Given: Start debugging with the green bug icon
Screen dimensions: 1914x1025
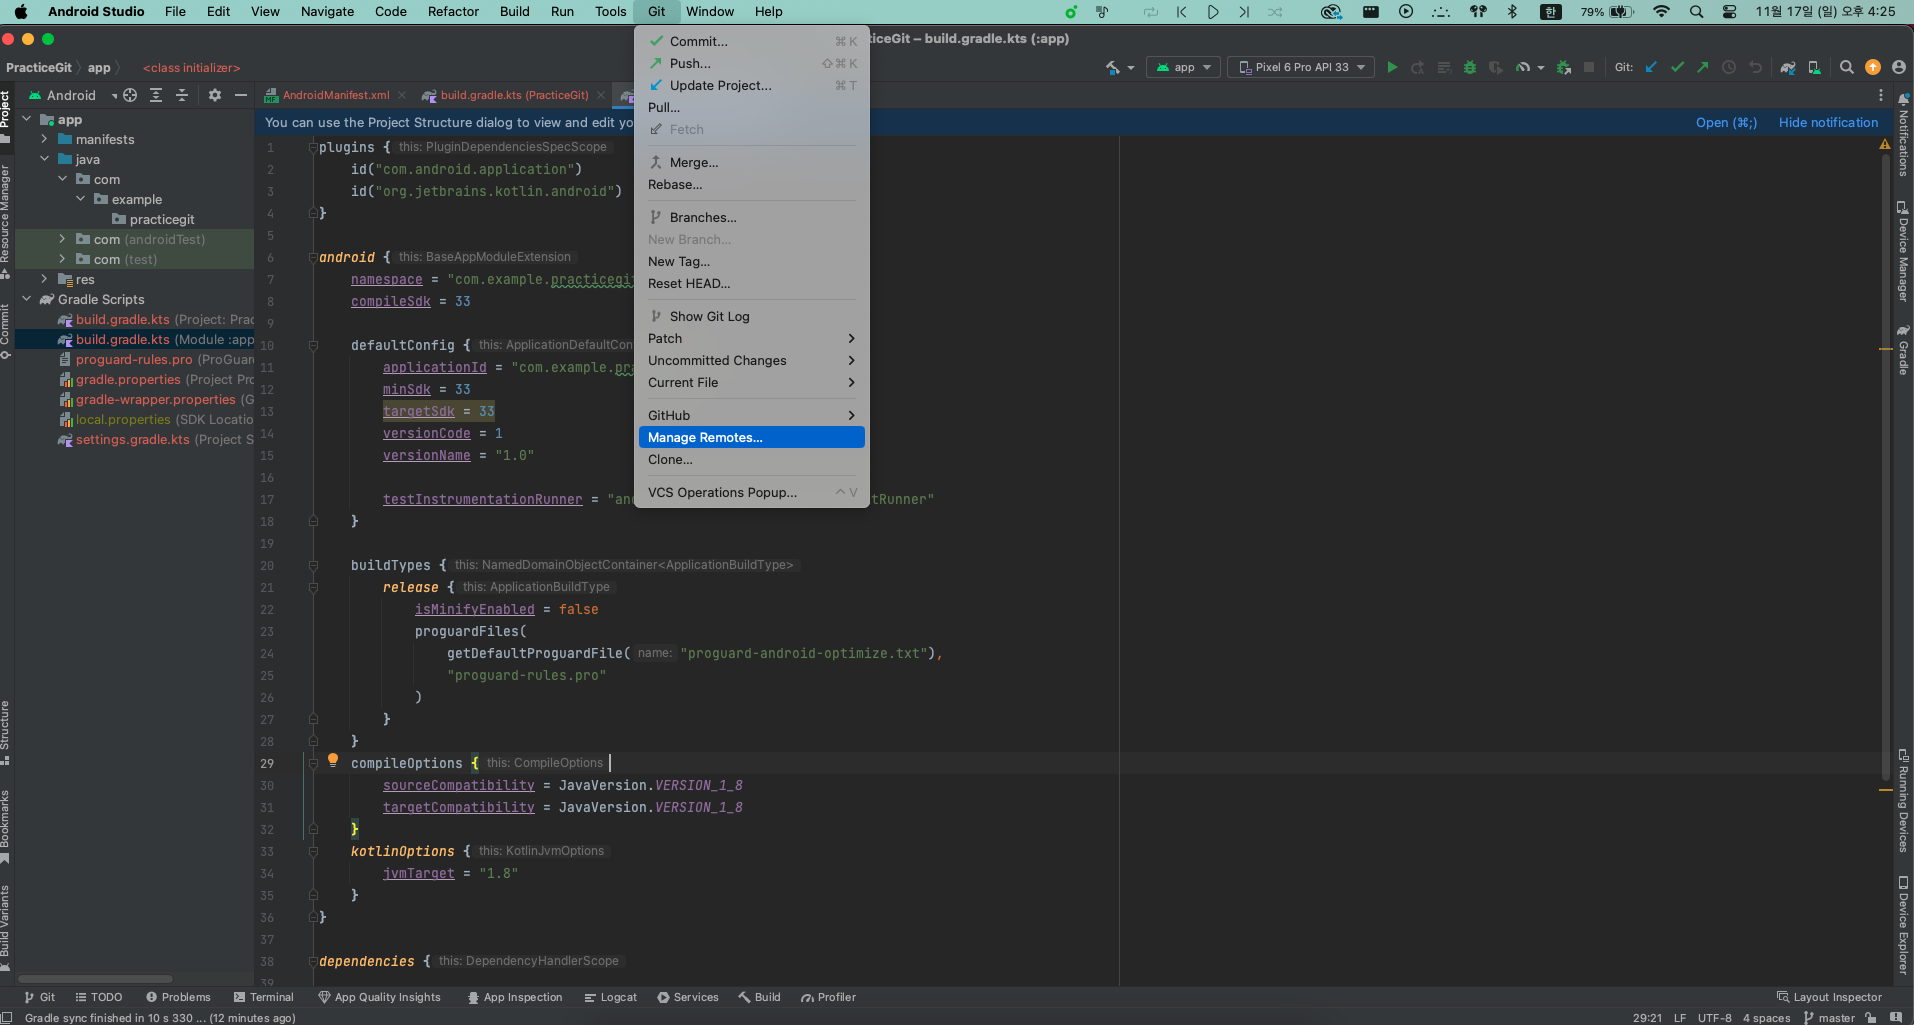Looking at the screenshot, I should (x=1469, y=67).
